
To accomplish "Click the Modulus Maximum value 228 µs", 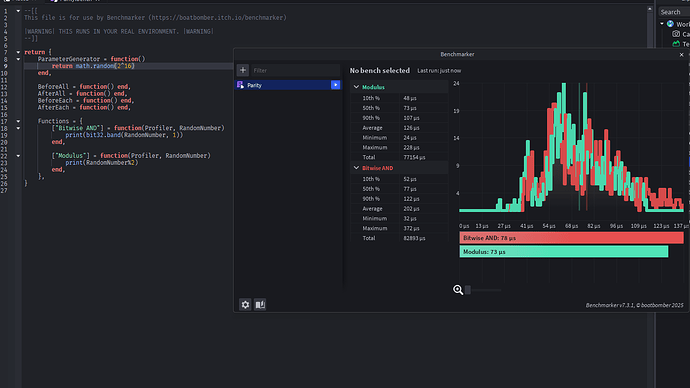I will [411, 147].
